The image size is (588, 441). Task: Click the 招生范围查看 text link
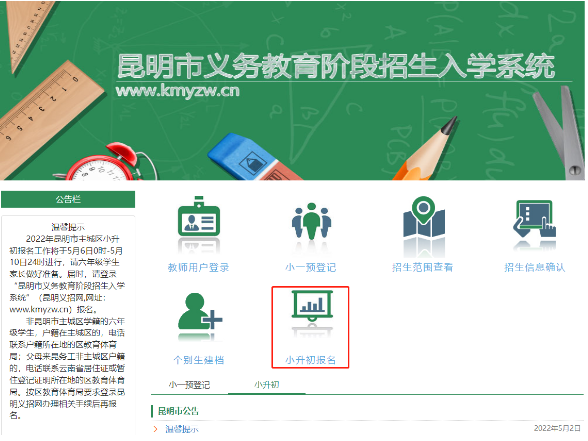(x=423, y=267)
